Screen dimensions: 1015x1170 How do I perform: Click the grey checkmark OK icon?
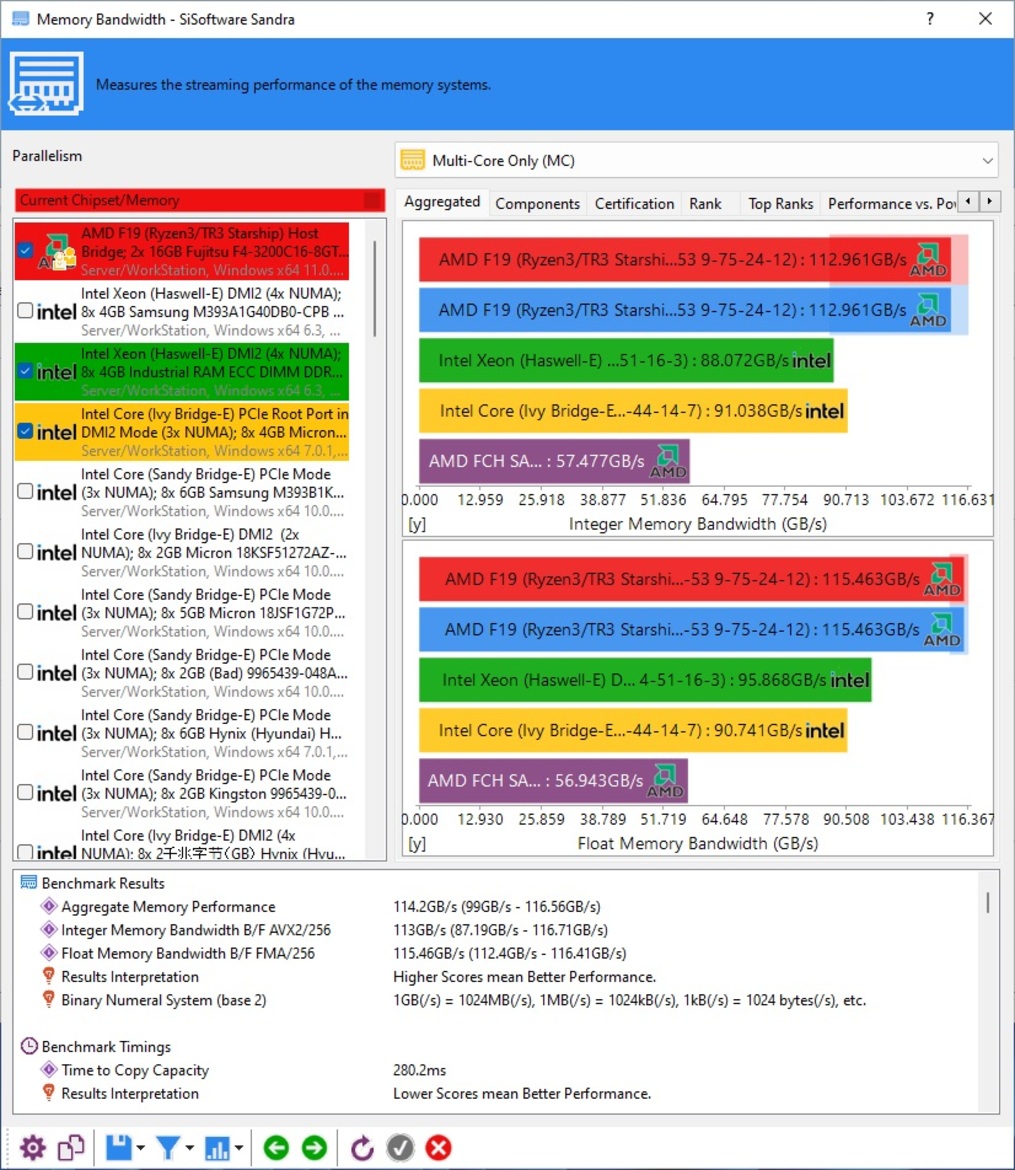(x=400, y=1148)
